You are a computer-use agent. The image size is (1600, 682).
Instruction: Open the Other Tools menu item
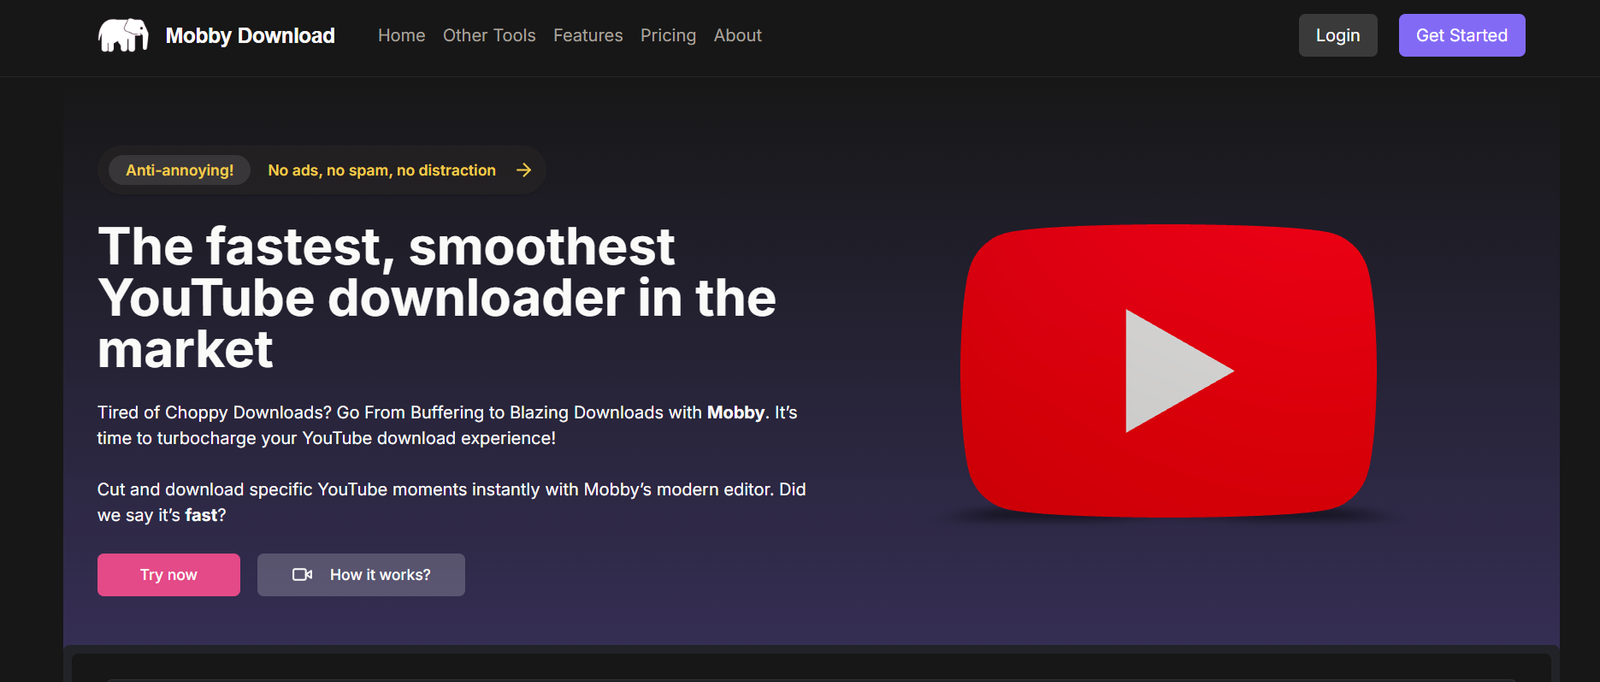pyautogui.click(x=489, y=36)
